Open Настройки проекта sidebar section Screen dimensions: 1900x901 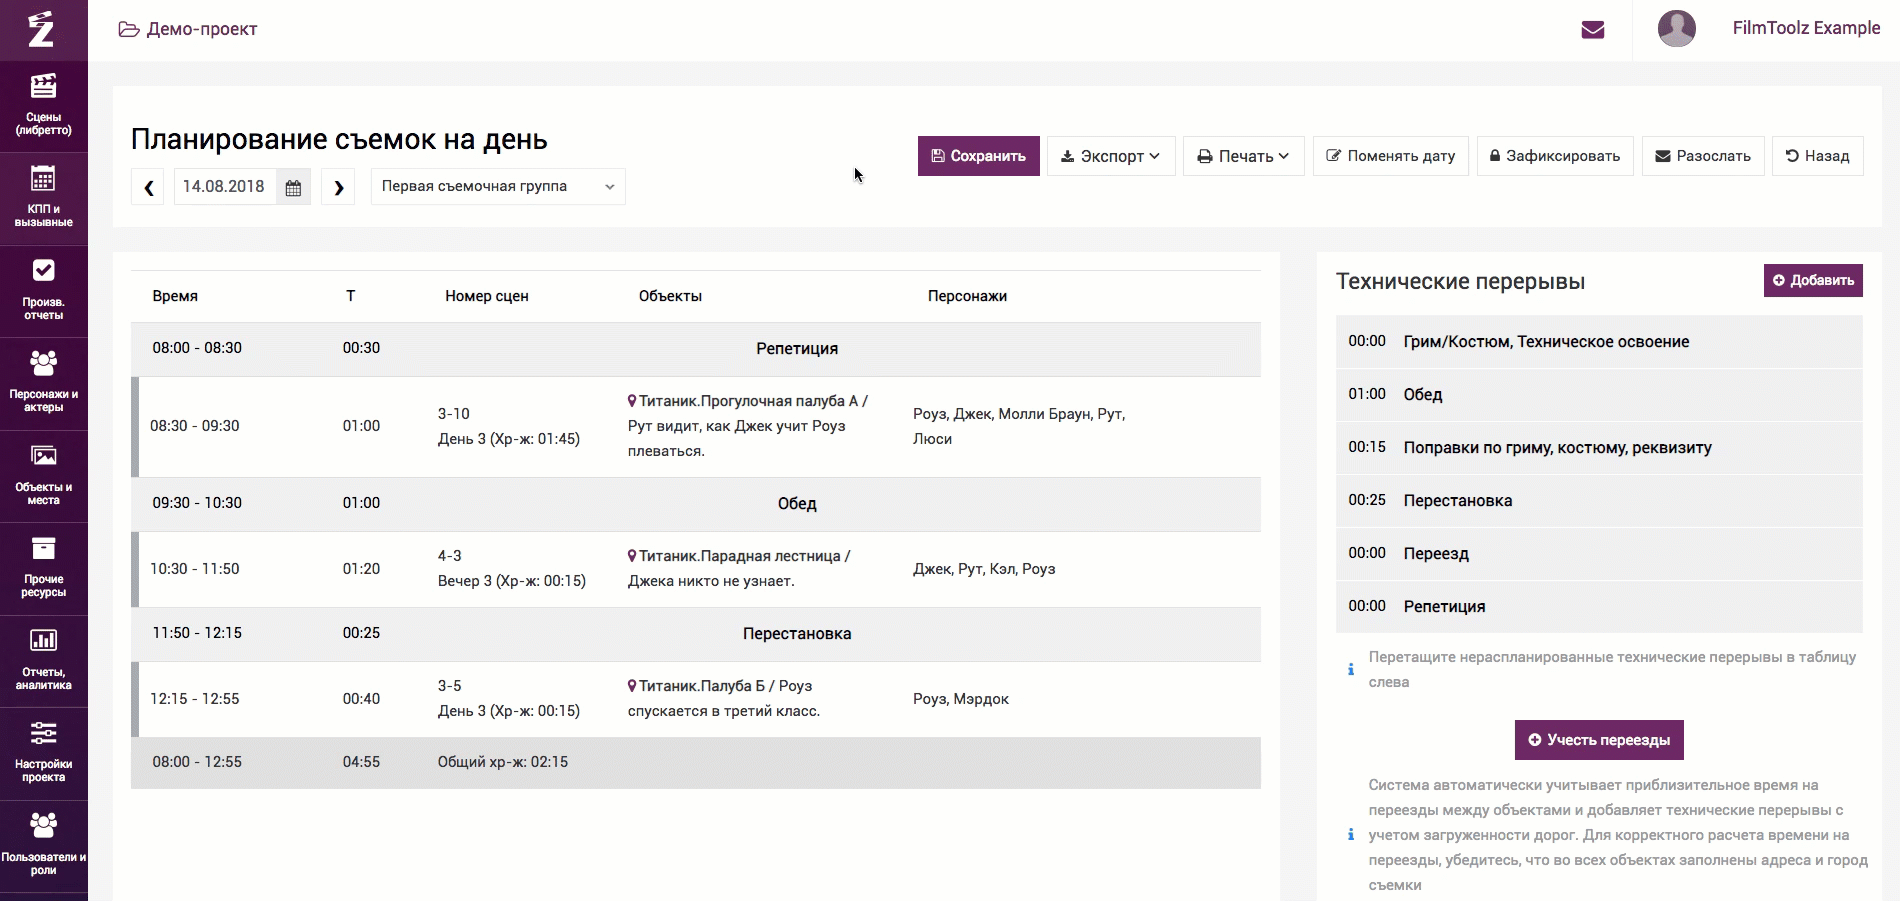pyautogui.click(x=44, y=753)
